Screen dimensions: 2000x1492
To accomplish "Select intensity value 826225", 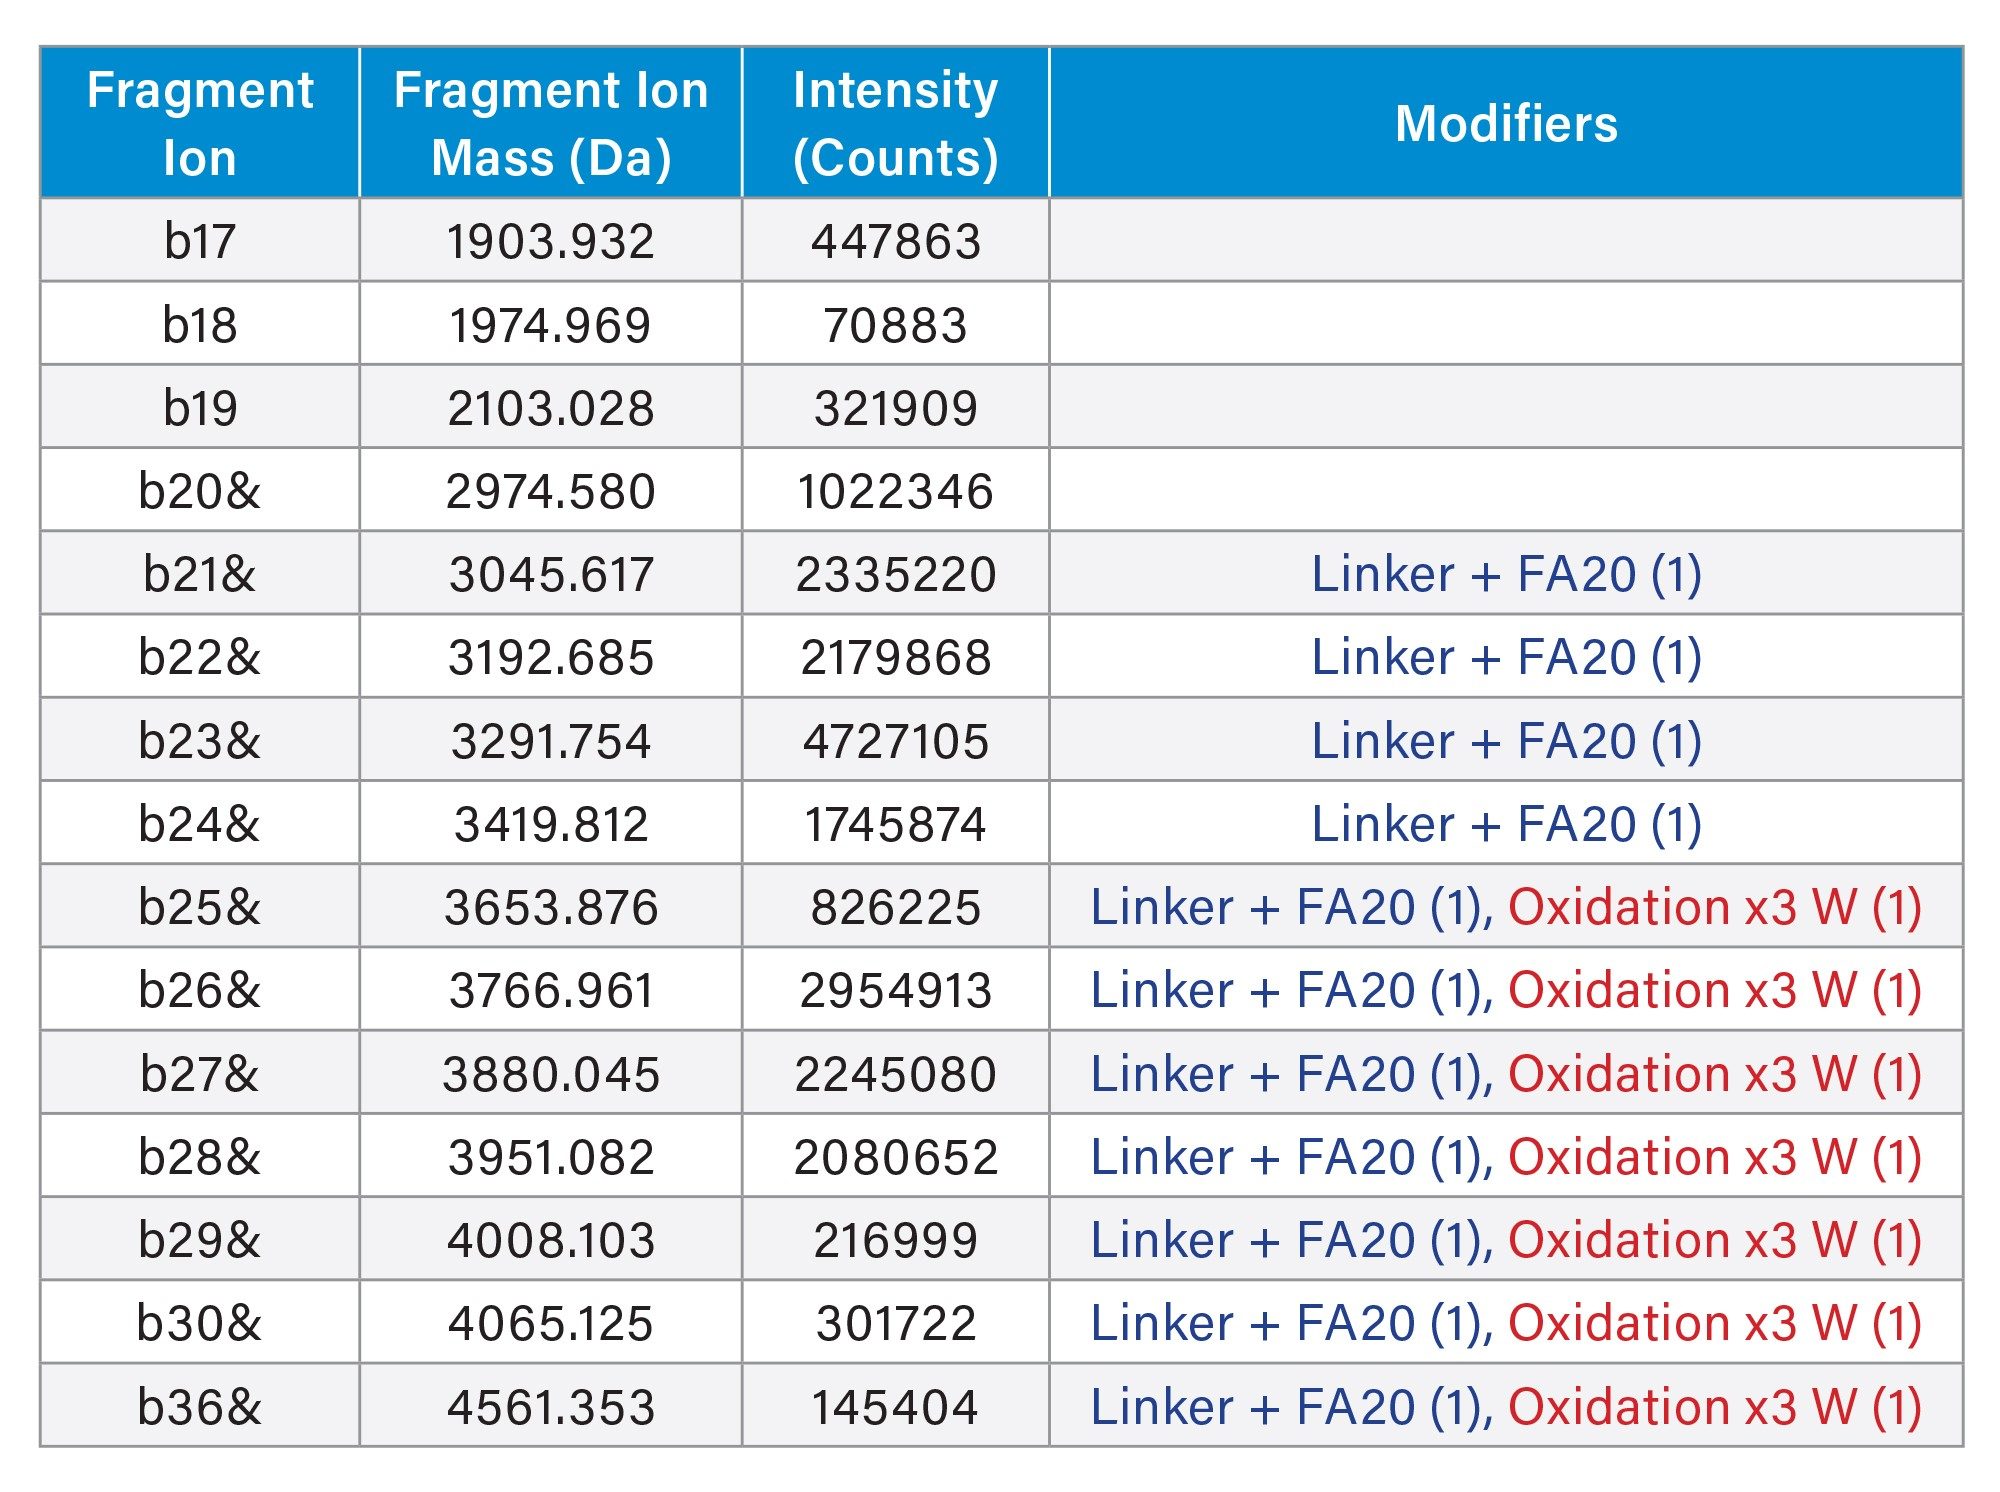I will click(x=896, y=908).
